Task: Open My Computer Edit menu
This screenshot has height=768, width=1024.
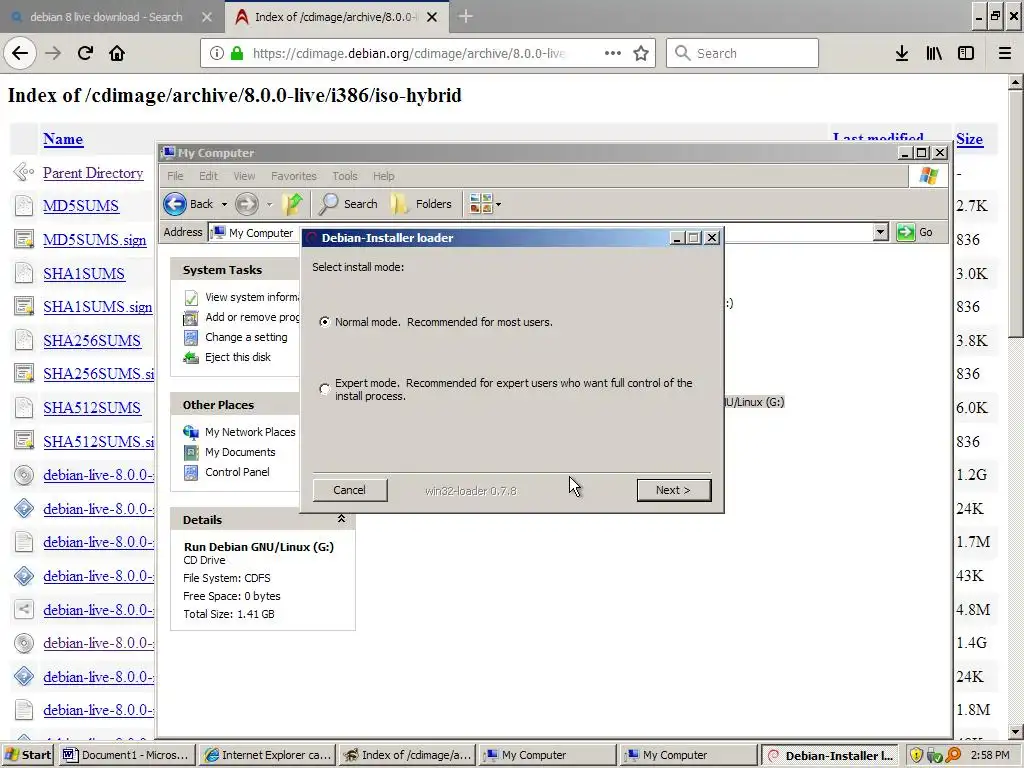Action: point(208,176)
